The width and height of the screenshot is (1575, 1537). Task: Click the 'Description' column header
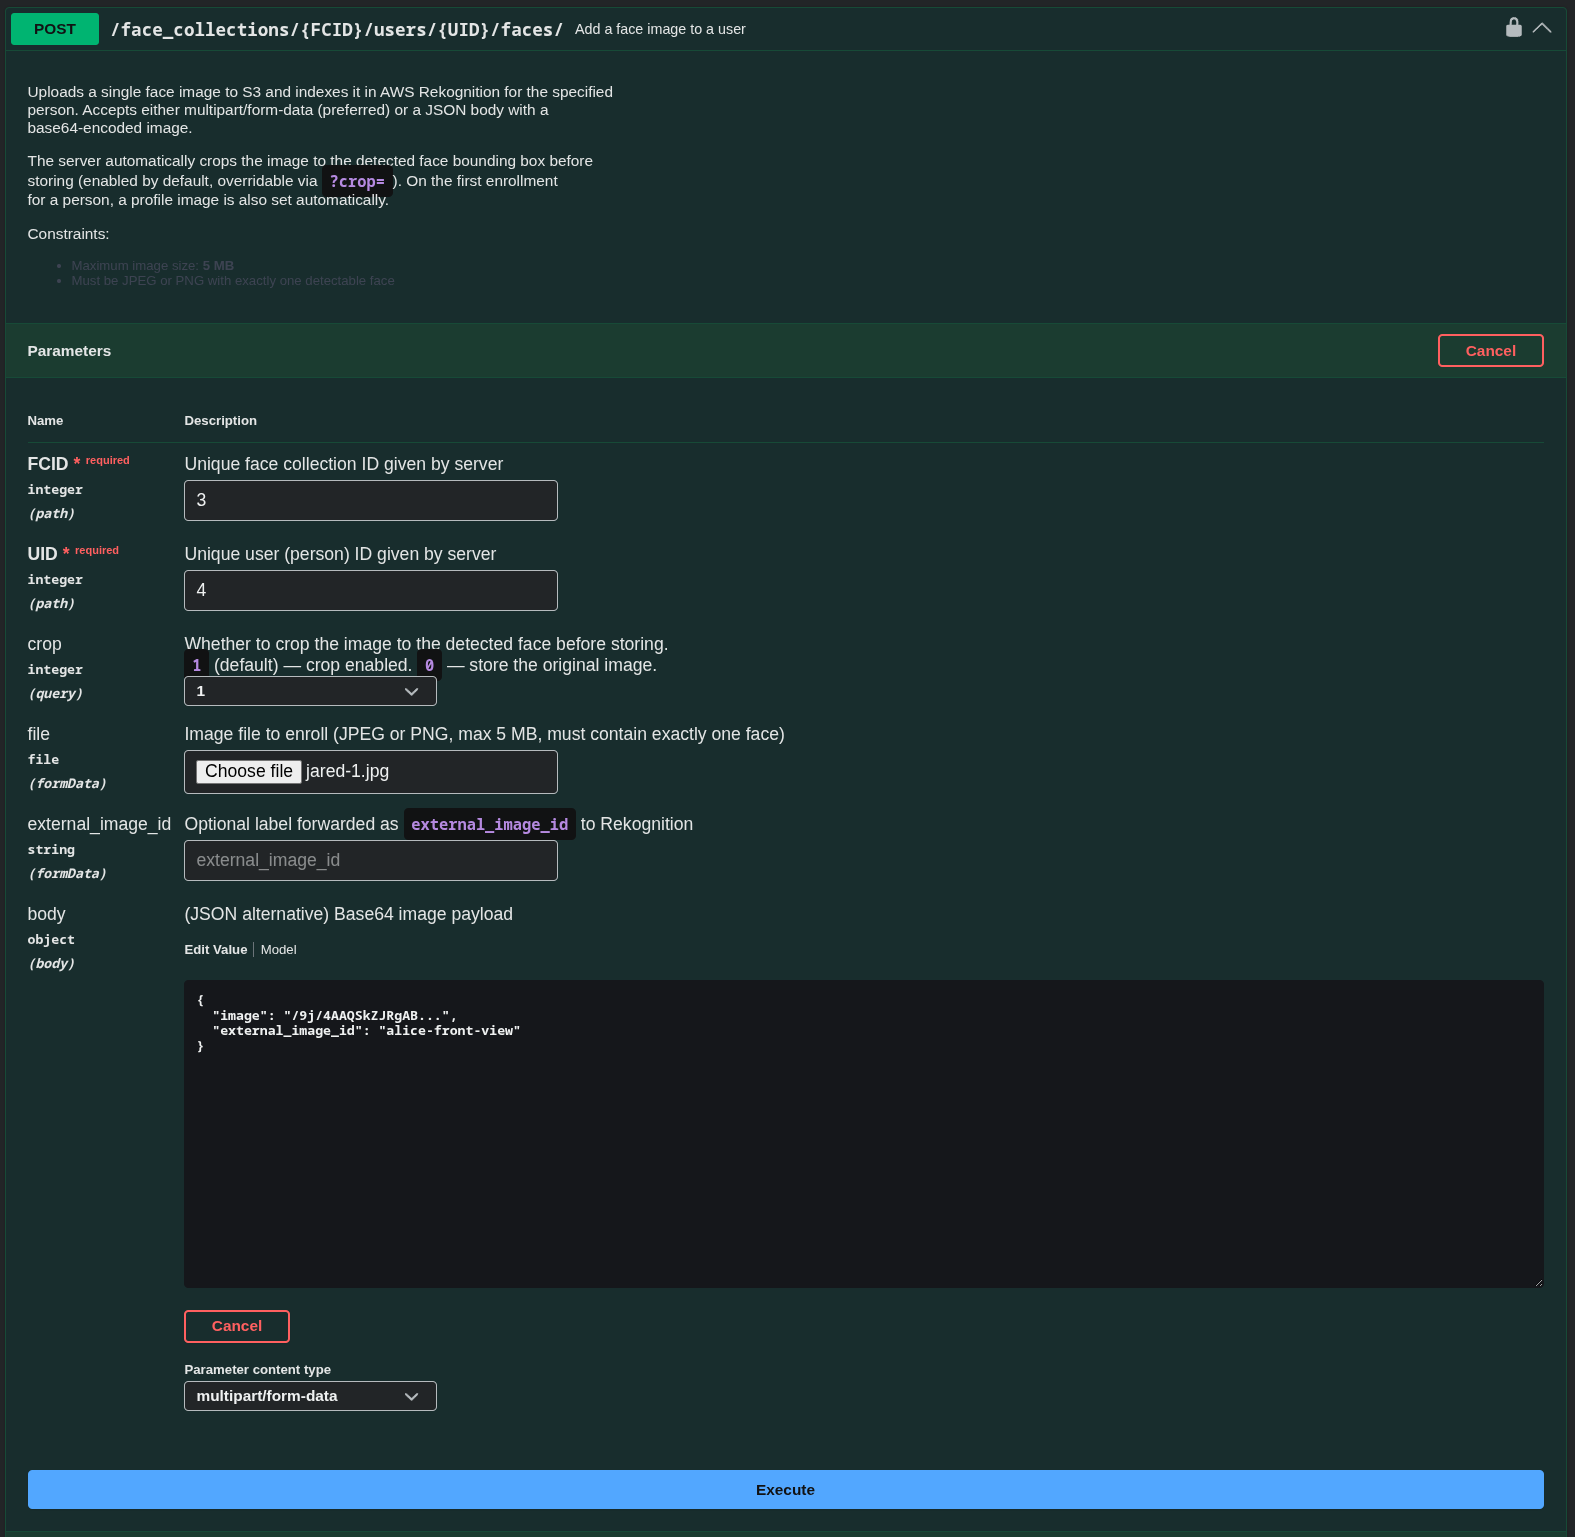(220, 421)
